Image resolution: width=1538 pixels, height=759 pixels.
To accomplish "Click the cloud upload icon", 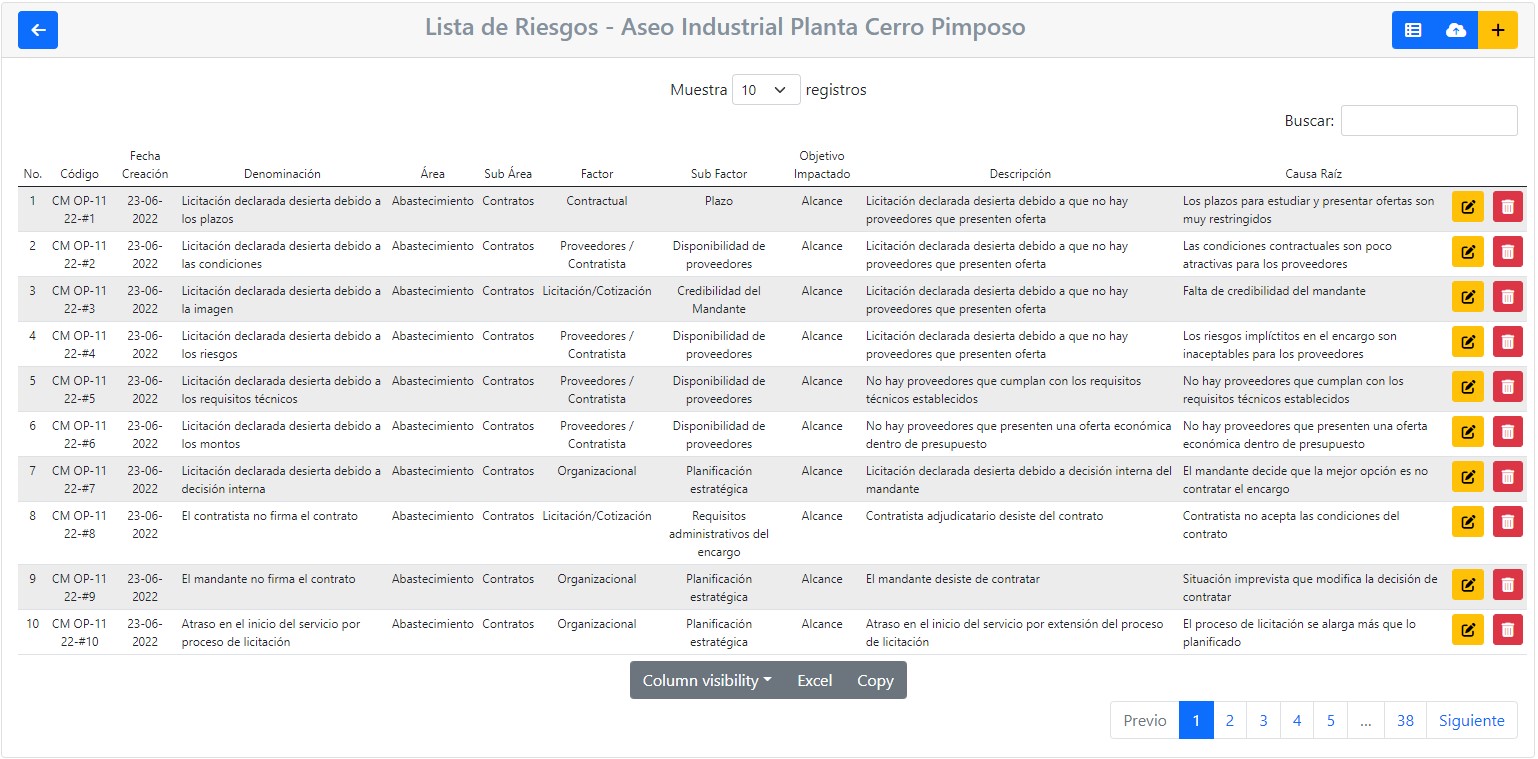I will [1456, 30].
